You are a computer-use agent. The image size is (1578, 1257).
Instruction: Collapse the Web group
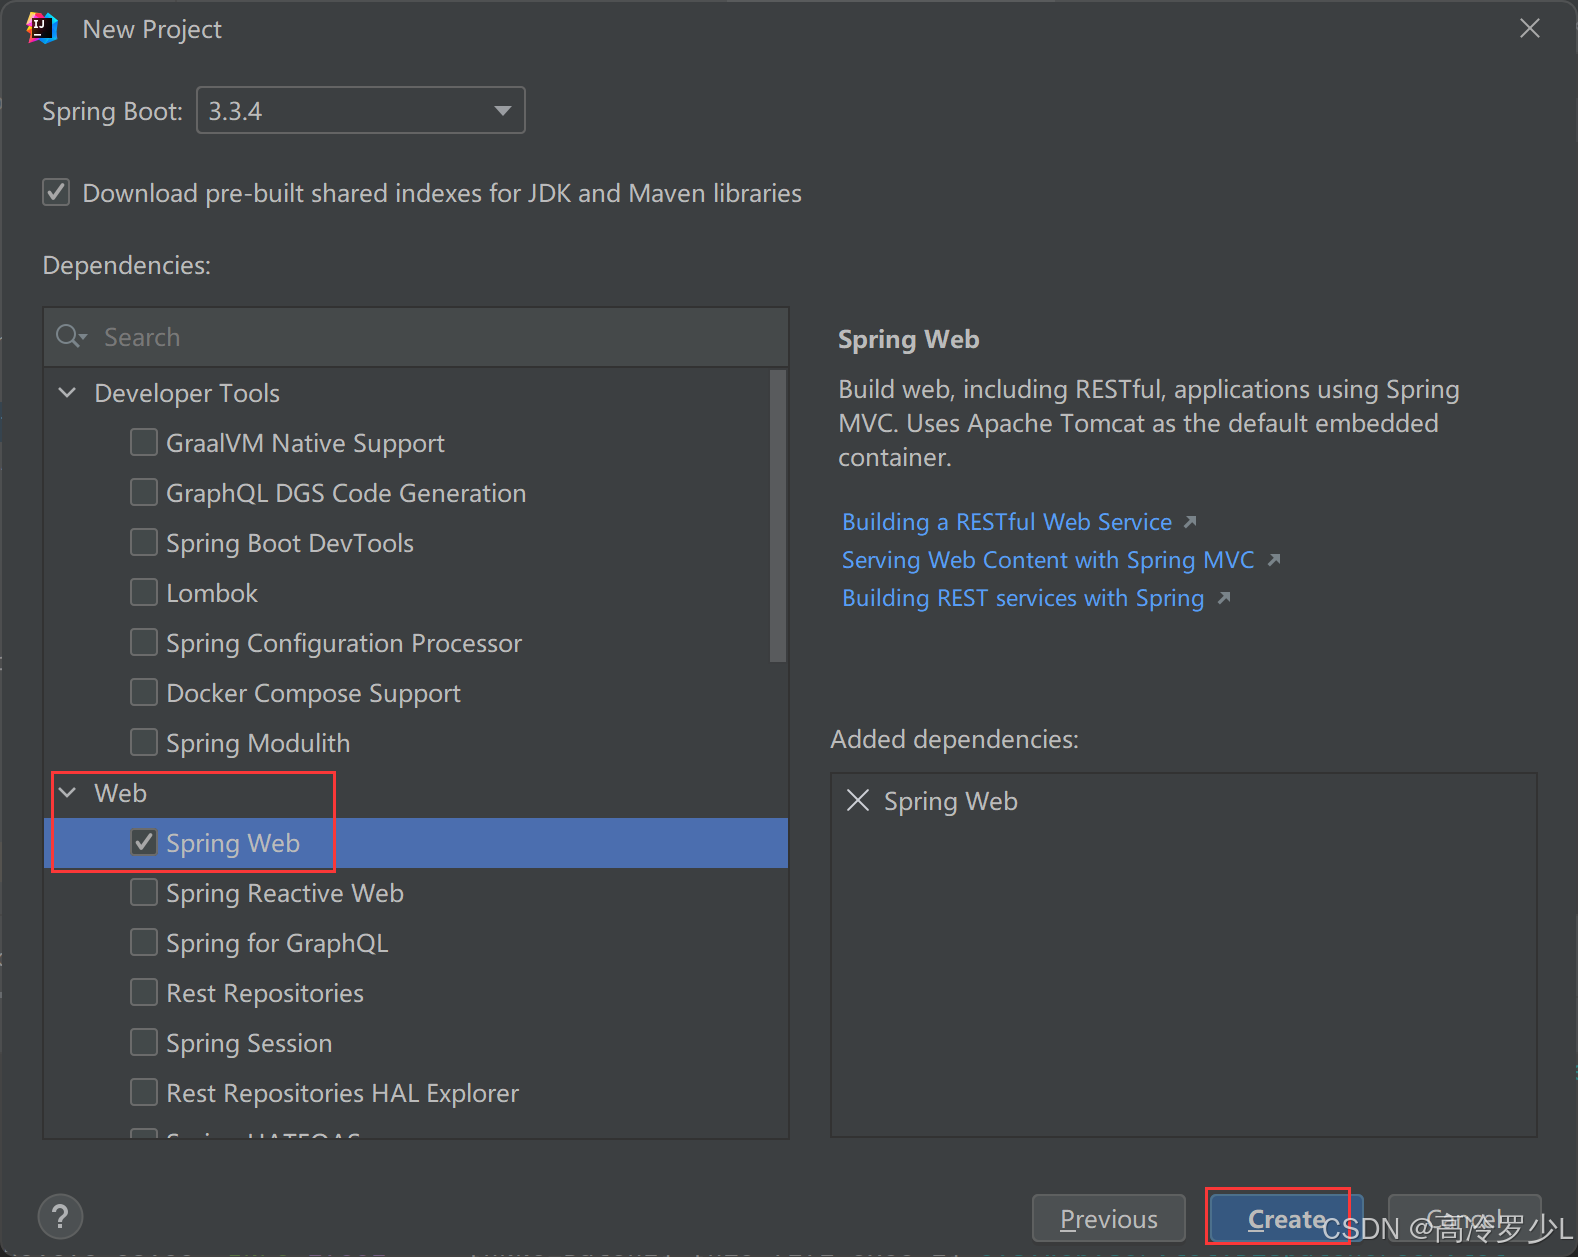pos(67,792)
